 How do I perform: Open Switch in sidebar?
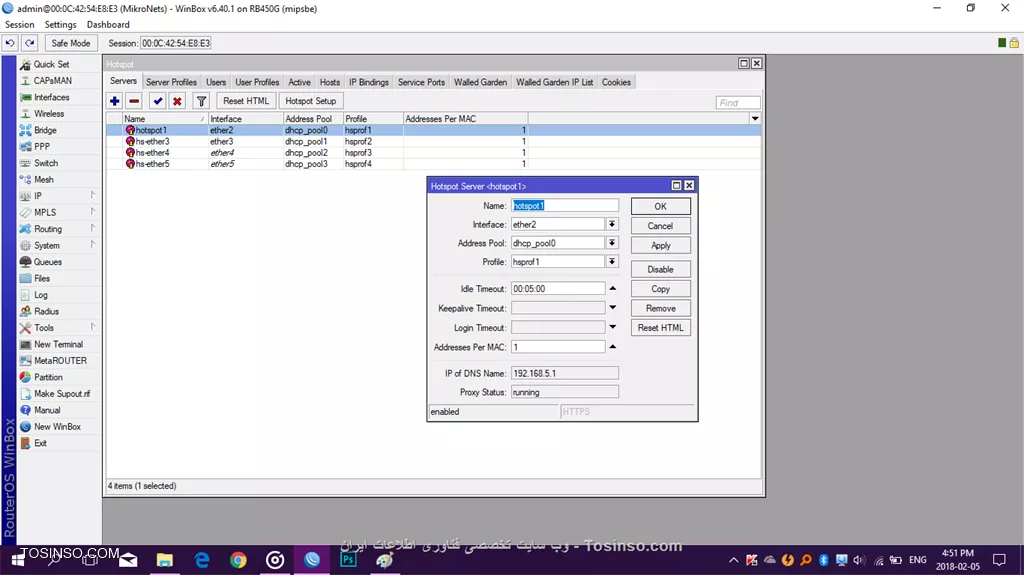coord(46,163)
